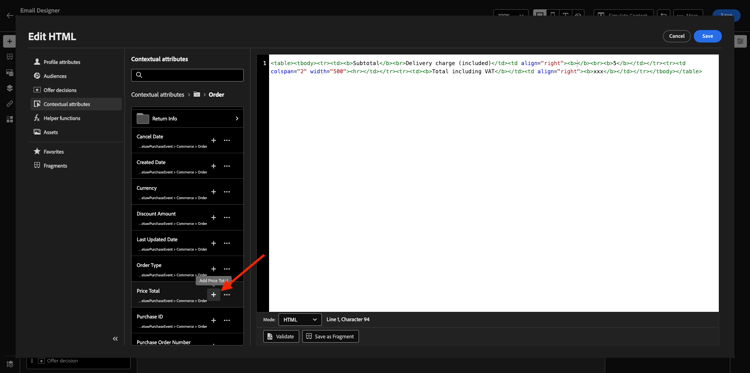Select Contextual attributes in left menu
The height and width of the screenshot is (373, 750).
click(x=76, y=104)
